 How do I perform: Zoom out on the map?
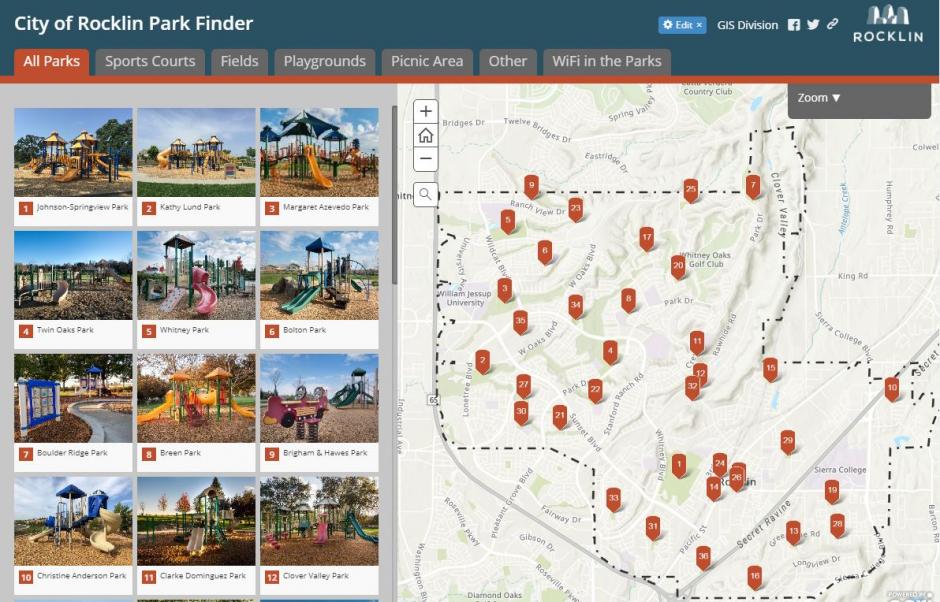coord(425,159)
